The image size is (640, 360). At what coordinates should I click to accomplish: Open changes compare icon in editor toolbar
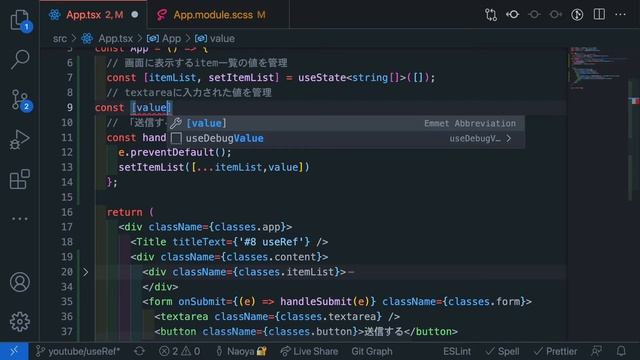click(491, 15)
